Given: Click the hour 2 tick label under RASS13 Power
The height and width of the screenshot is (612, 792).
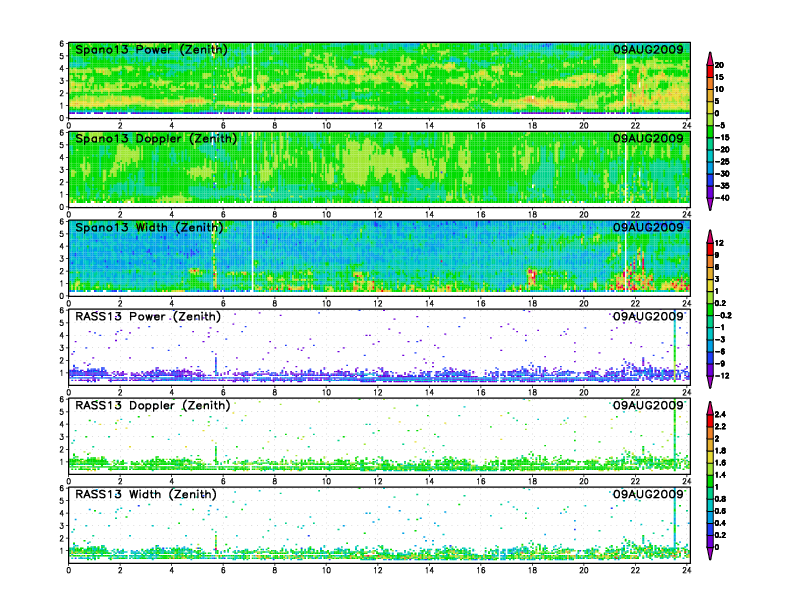Looking at the screenshot, I should click(120, 392).
